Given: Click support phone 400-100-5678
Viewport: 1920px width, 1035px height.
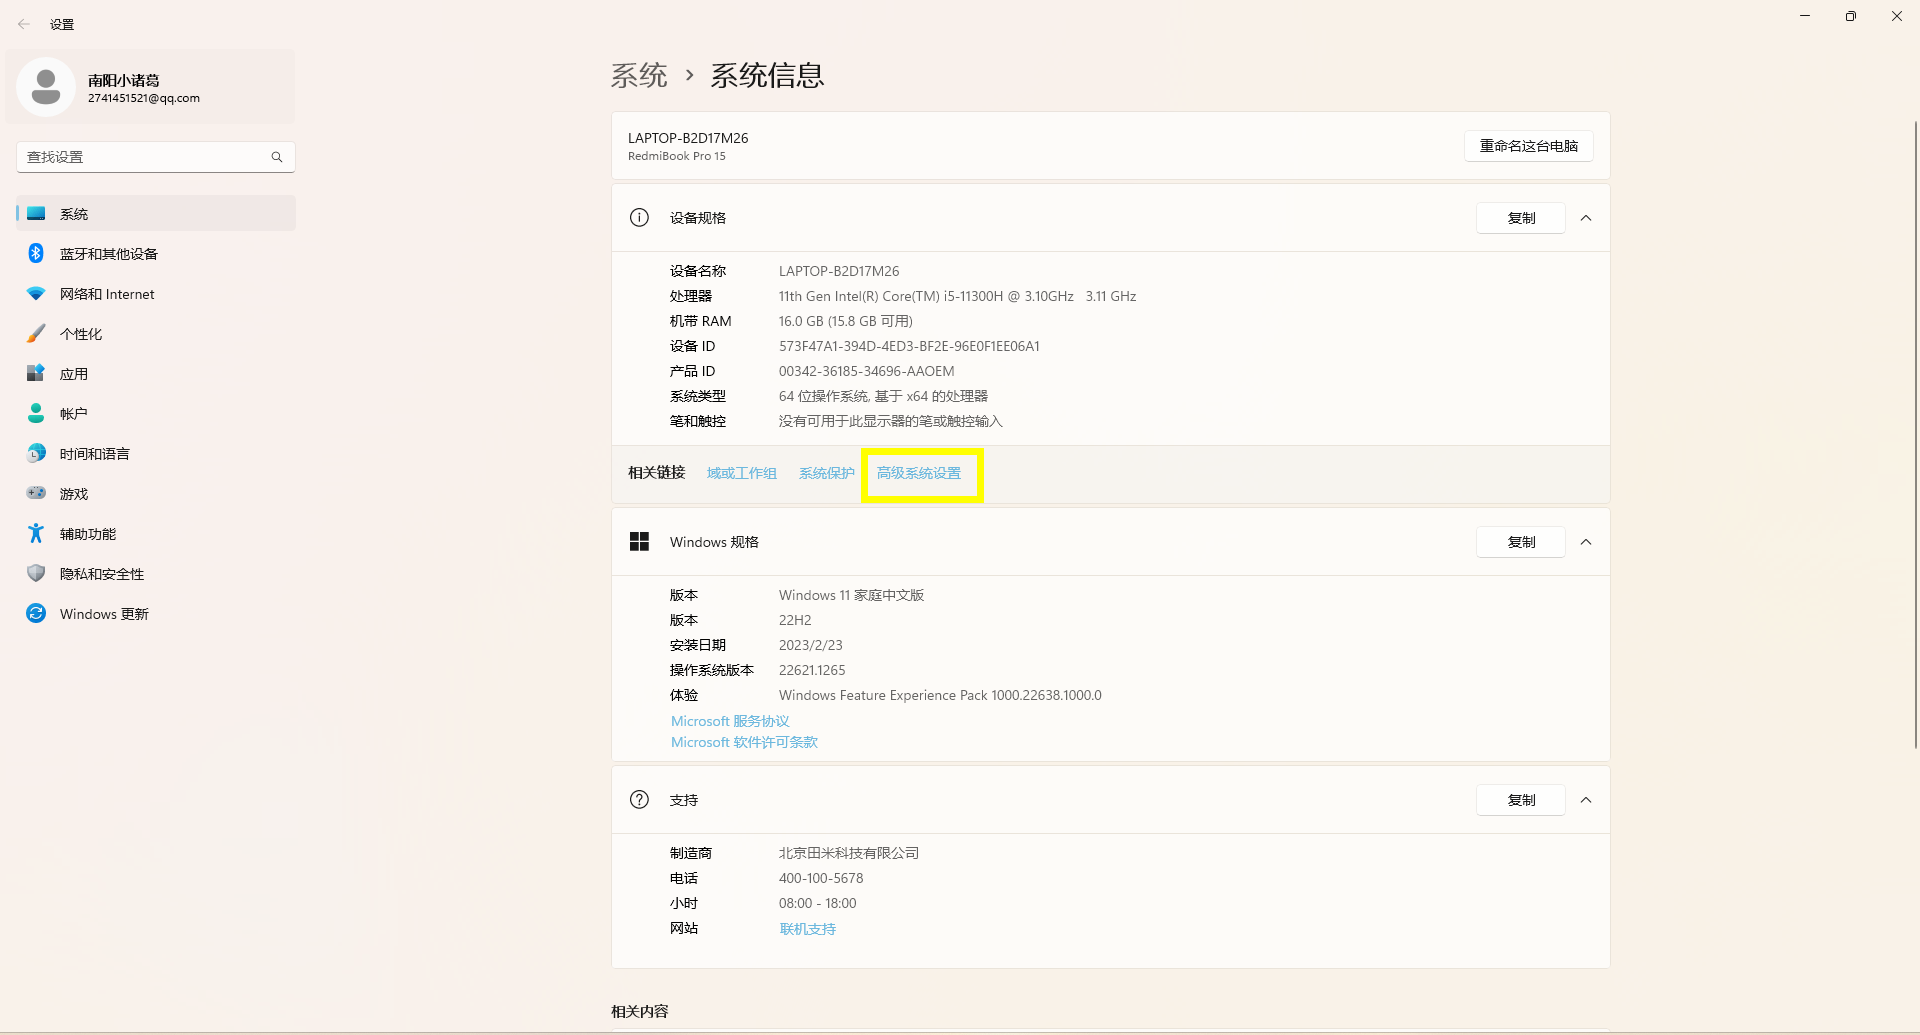Looking at the screenshot, I should pyautogui.click(x=821, y=878).
